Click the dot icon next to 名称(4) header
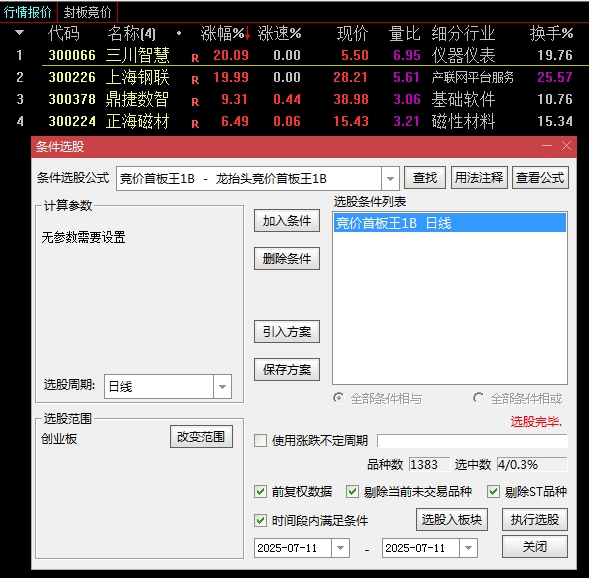Viewport: 589px width, 578px height. tap(179, 33)
